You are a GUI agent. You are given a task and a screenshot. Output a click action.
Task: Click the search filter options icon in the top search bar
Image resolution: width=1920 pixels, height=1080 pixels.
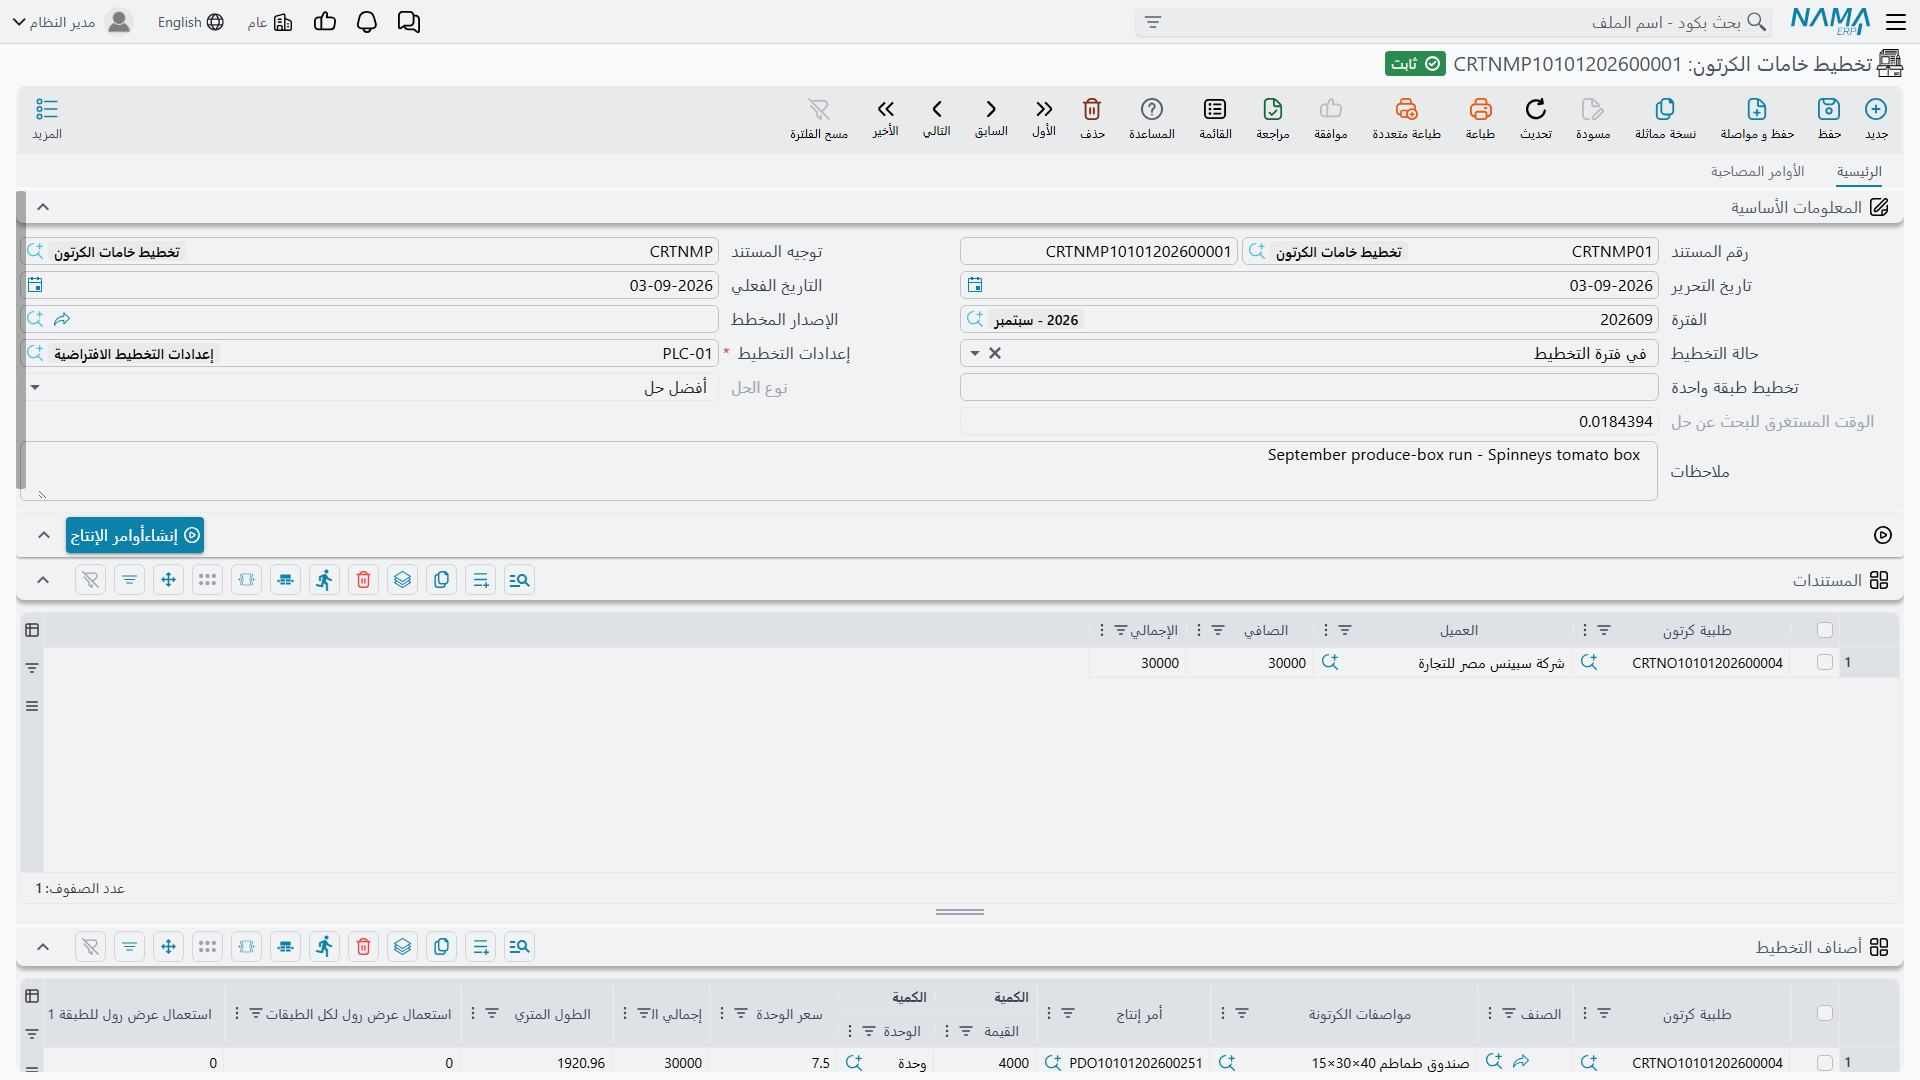1153,22
